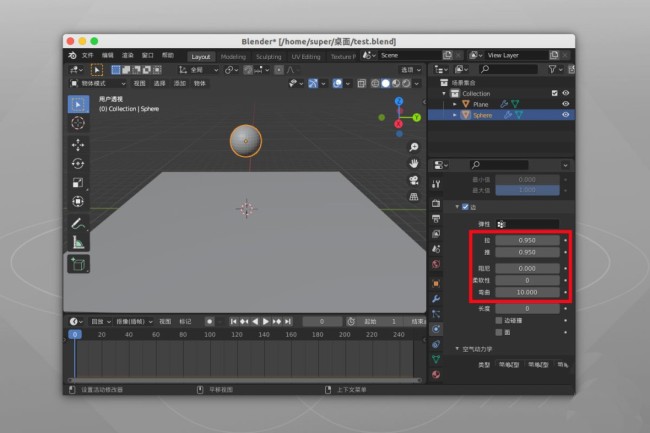Open the Output properties printer tab
Screen dimensions: 650x433
coord(436,218)
